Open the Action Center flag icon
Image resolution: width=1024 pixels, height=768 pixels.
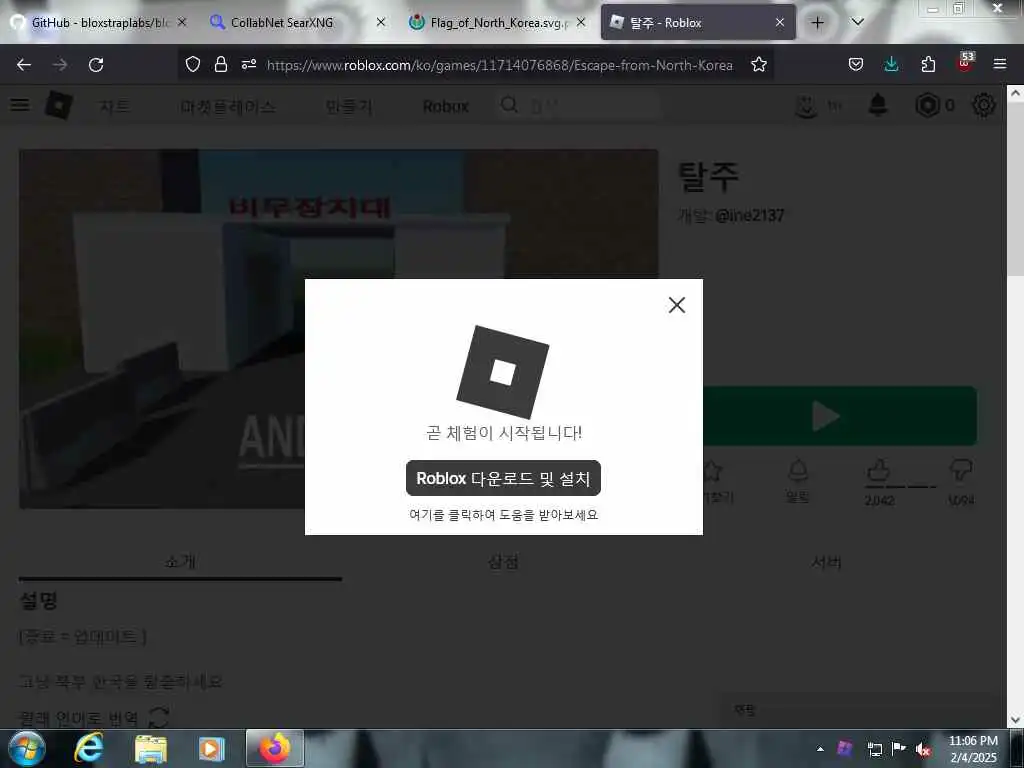coord(899,748)
